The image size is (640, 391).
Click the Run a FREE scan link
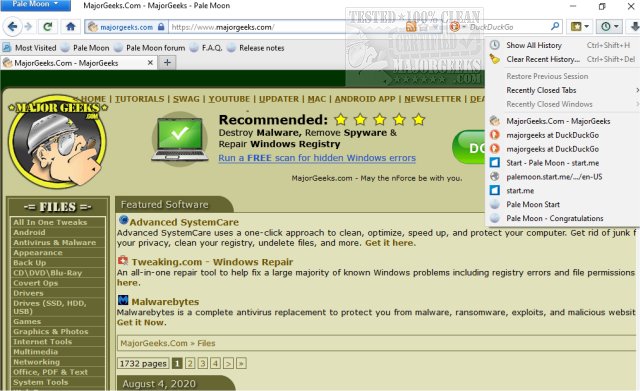click(317, 158)
